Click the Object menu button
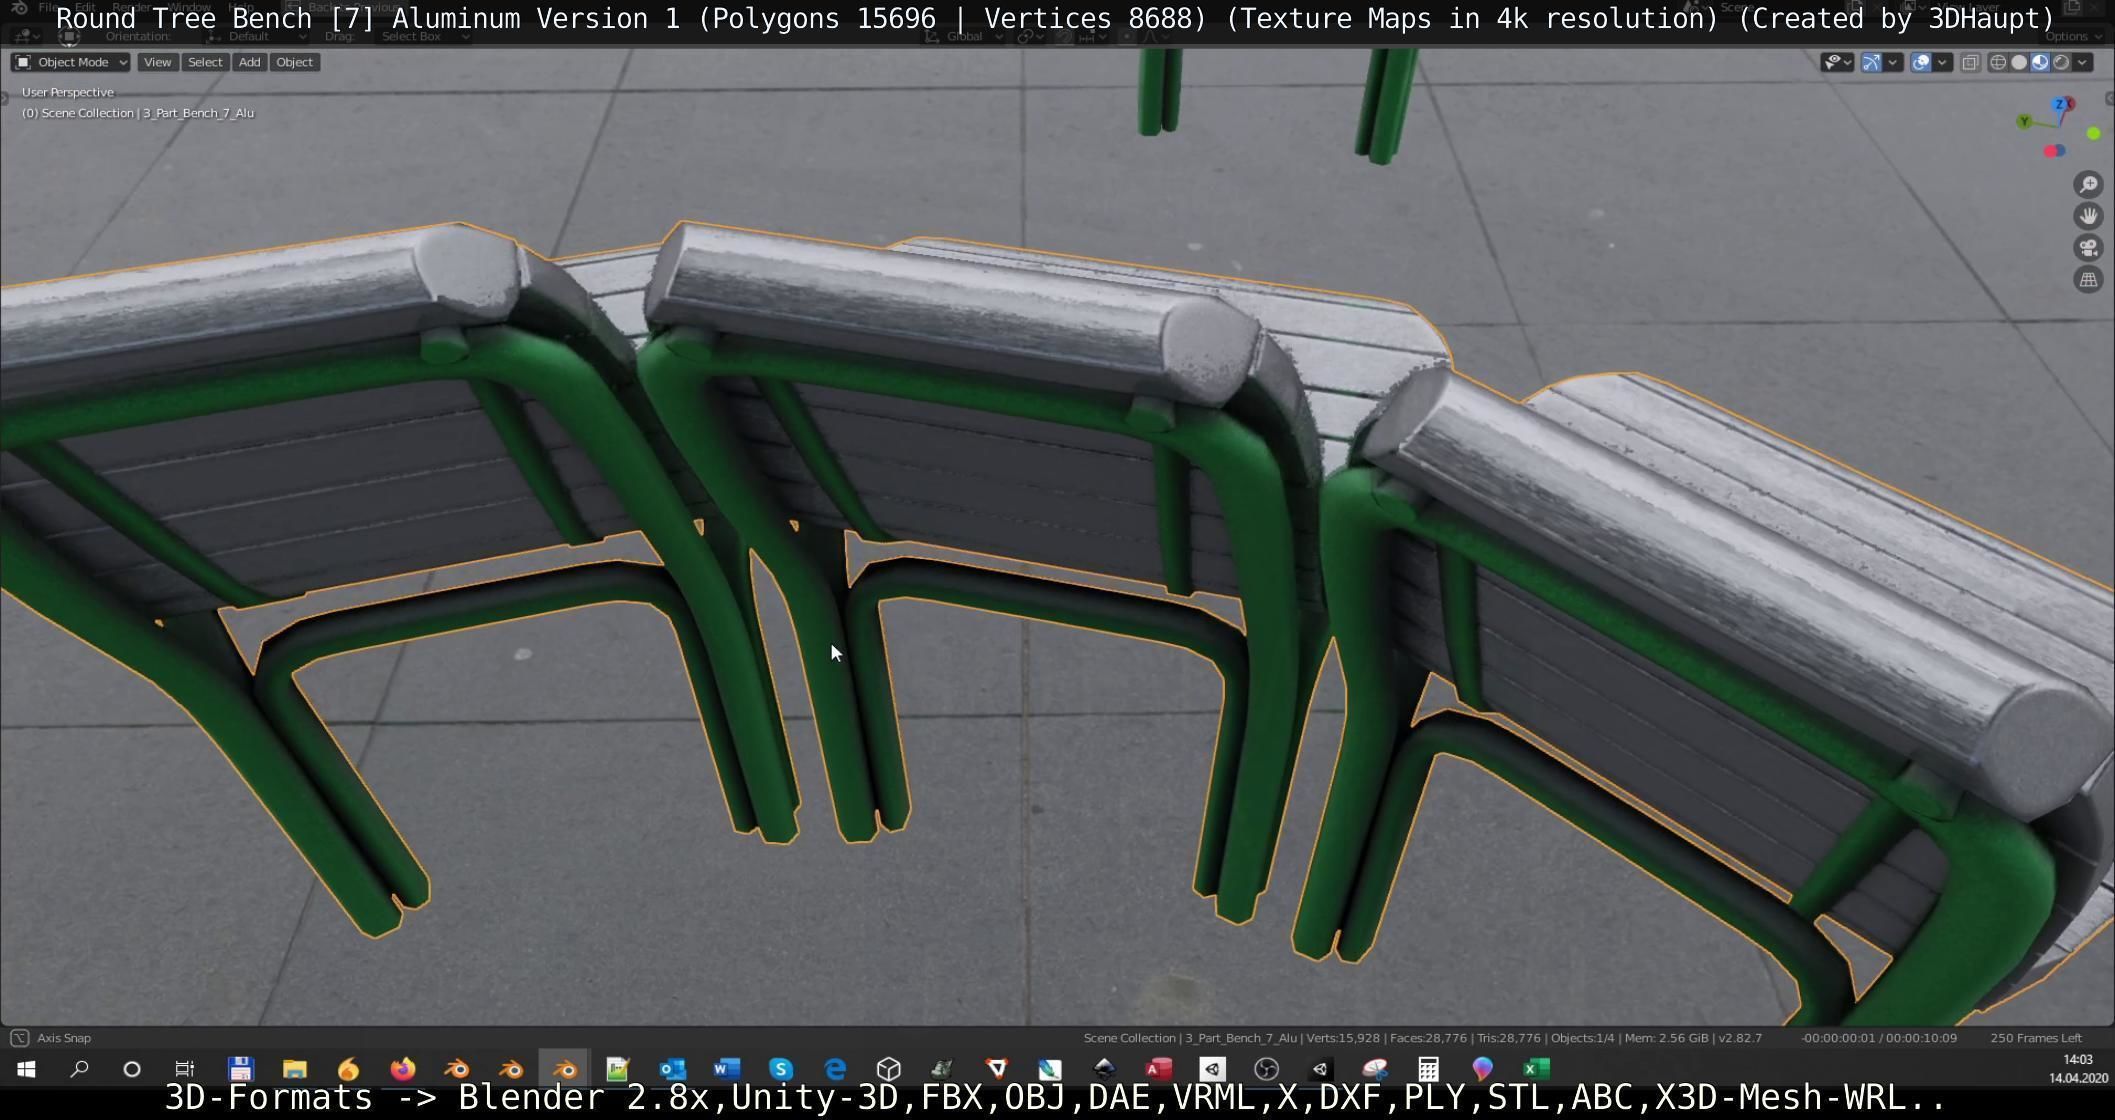The height and width of the screenshot is (1120, 2115). pos(294,62)
